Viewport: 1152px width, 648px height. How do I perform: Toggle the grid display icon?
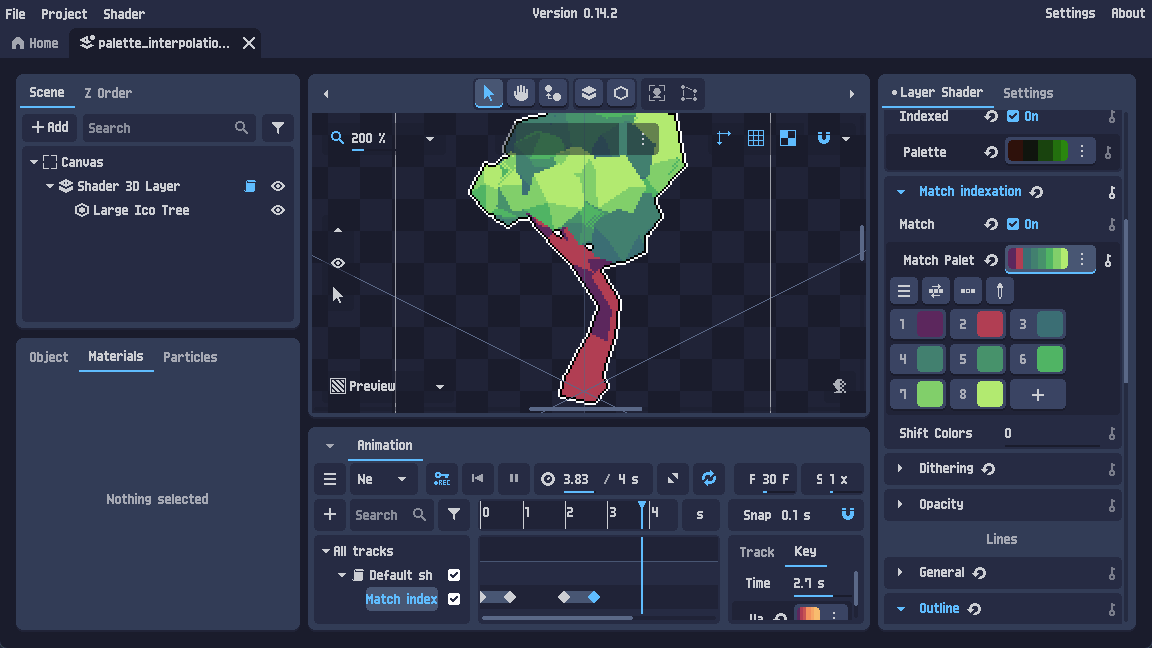756,138
